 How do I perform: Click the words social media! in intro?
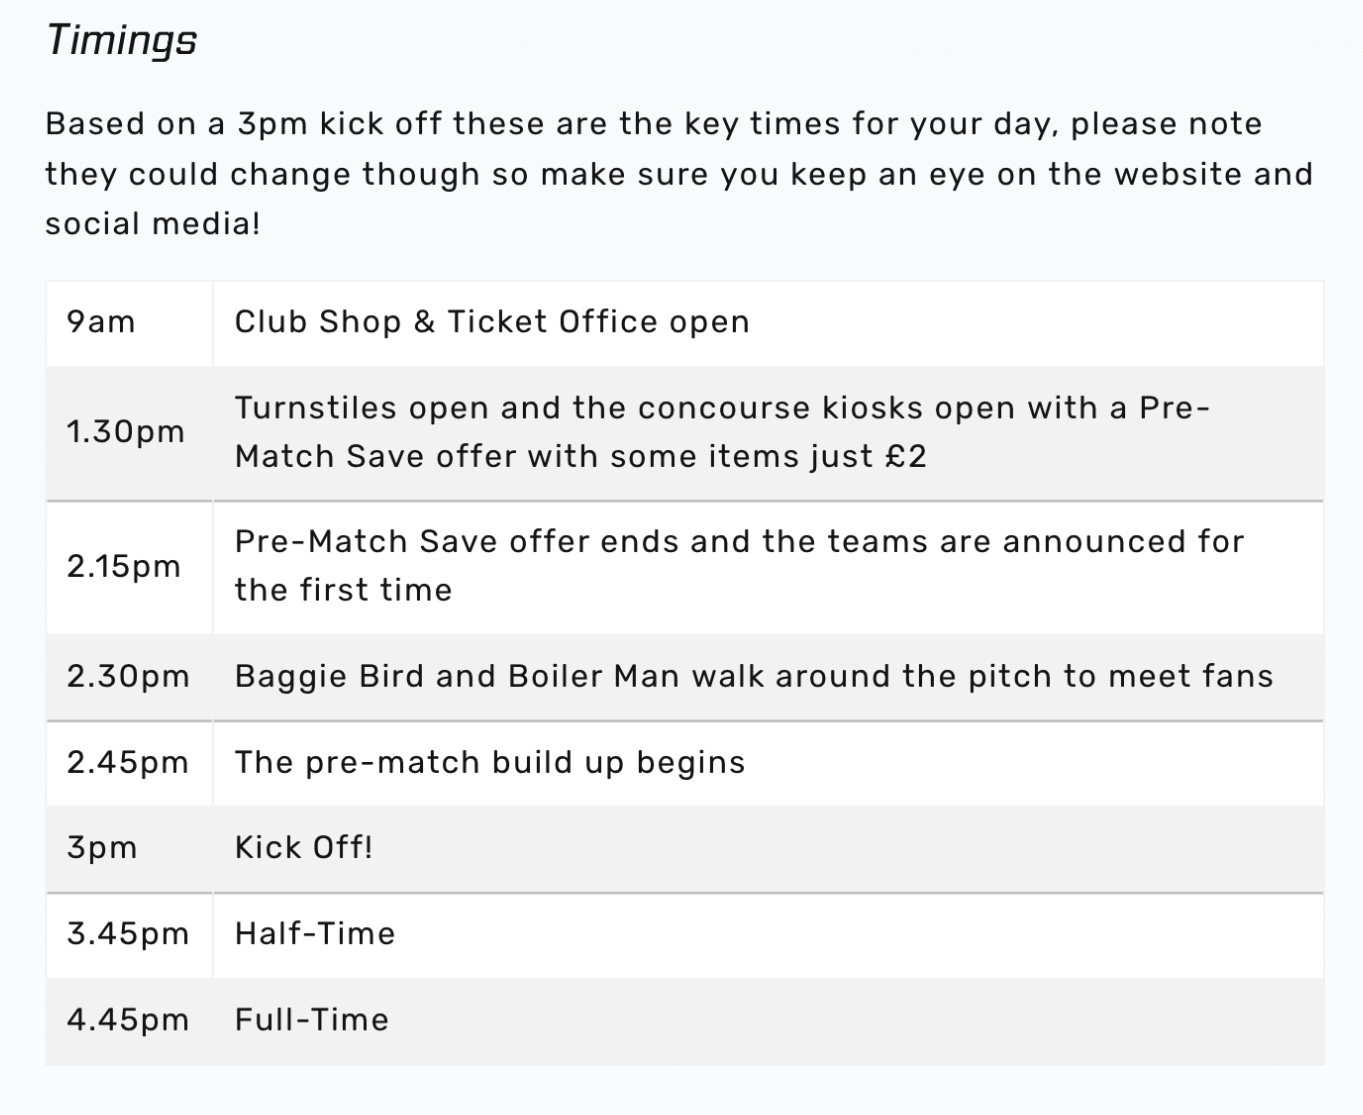(x=153, y=224)
